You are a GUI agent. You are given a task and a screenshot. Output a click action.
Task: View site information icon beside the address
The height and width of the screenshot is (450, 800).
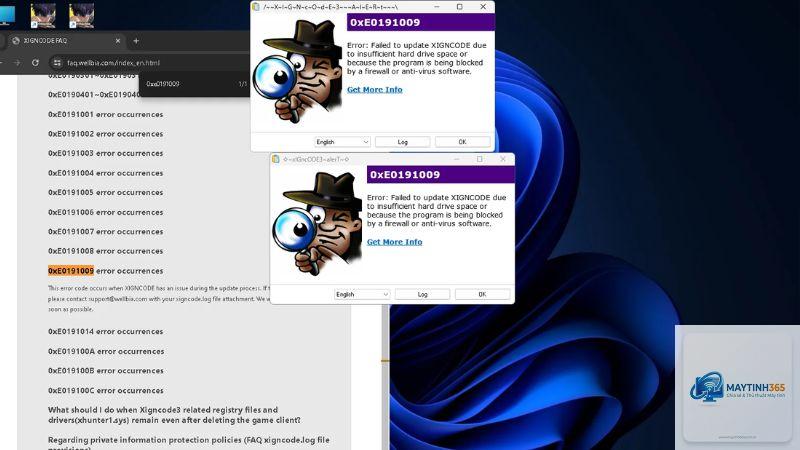57,63
